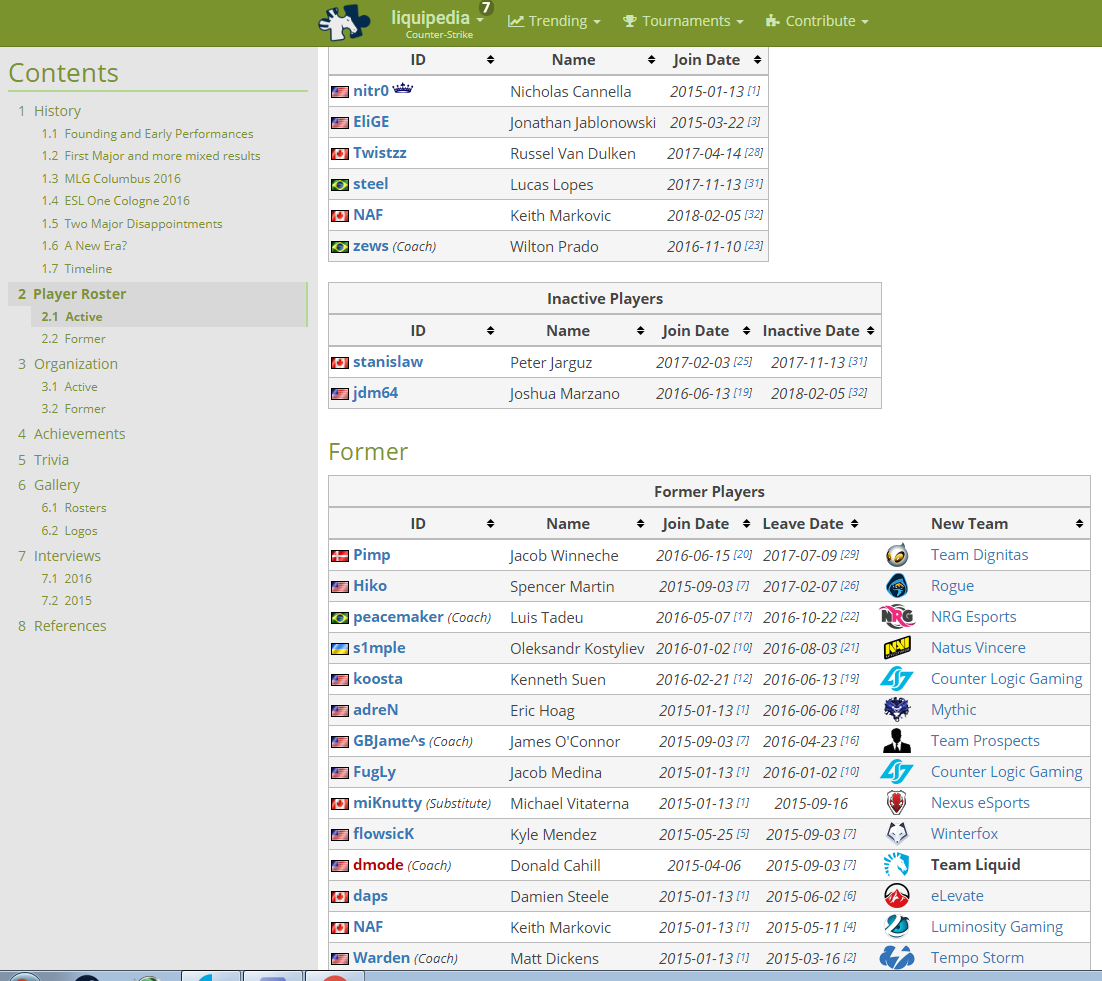The width and height of the screenshot is (1102, 981).
Task: Open zews coach player page
Action: [371, 246]
